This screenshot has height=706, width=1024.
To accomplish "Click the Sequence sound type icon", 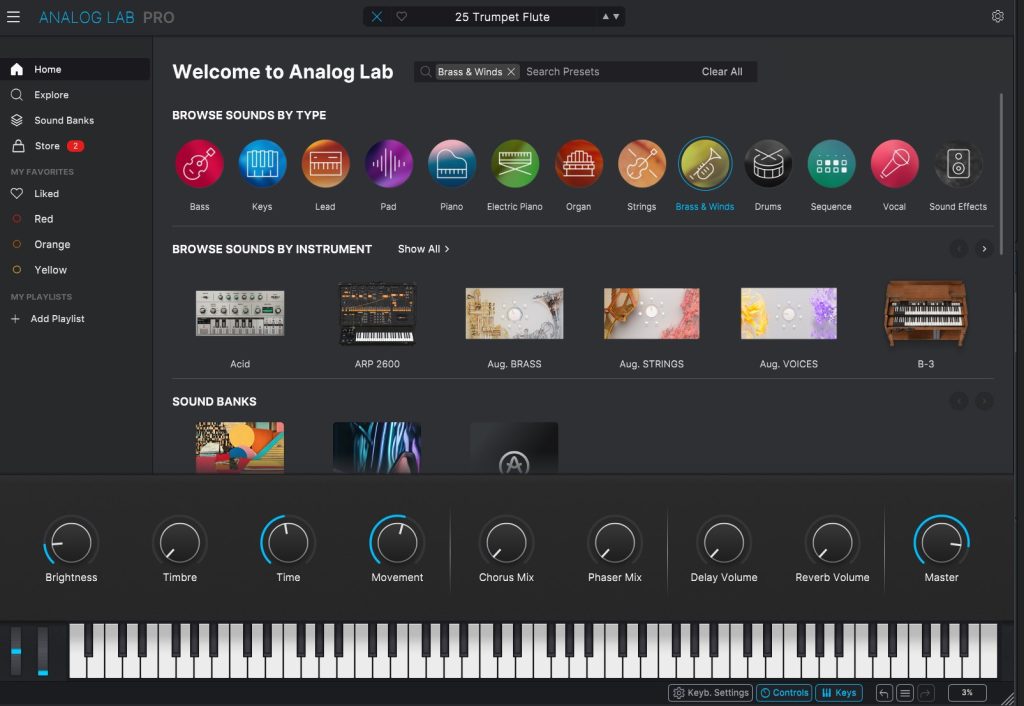I will 831,164.
